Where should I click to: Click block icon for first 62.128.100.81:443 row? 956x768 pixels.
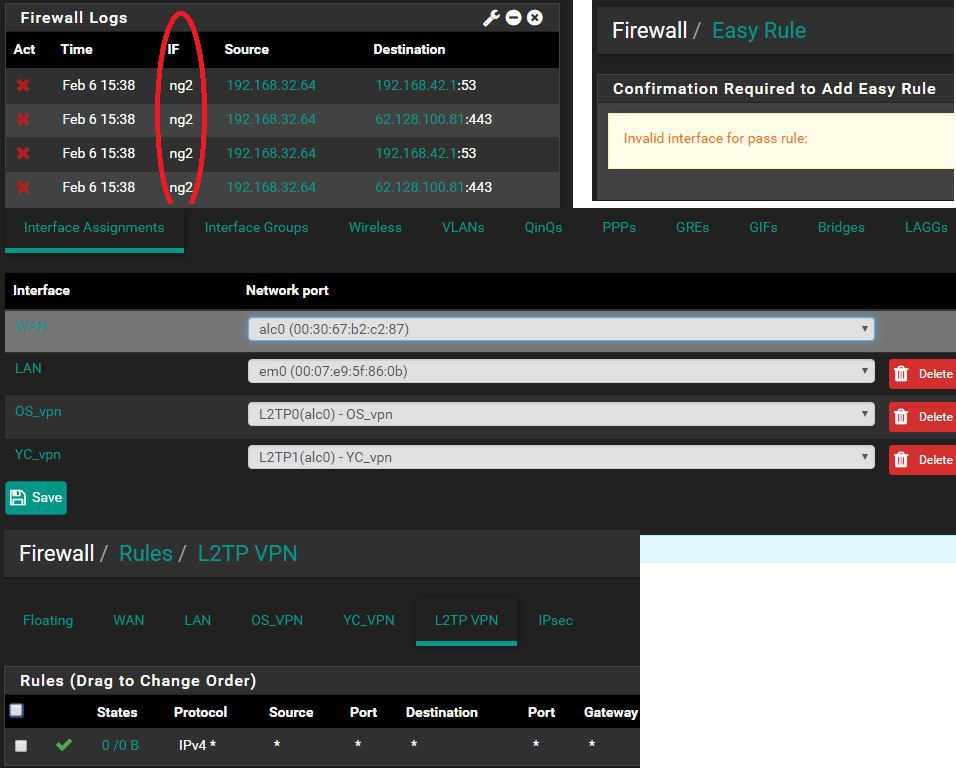click(x=23, y=119)
